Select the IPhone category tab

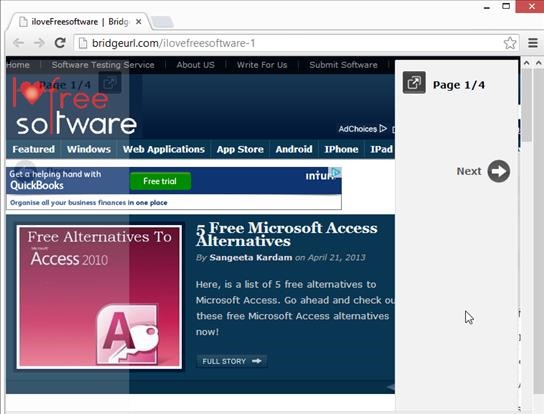341,149
